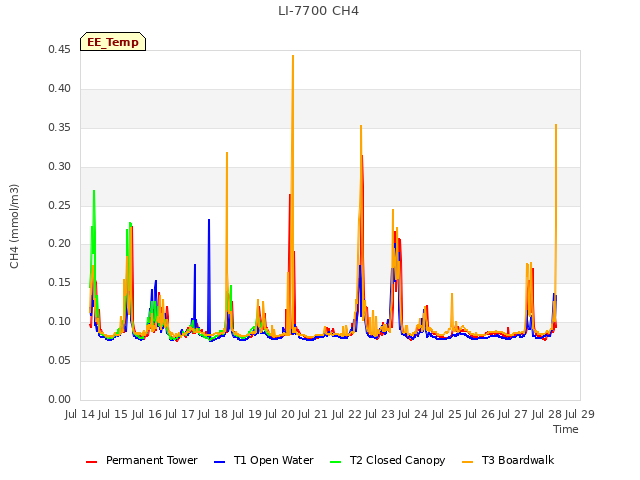Click the tallest orange peak near Jul 20
The image size is (640, 480).
pyautogui.click(x=293, y=56)
